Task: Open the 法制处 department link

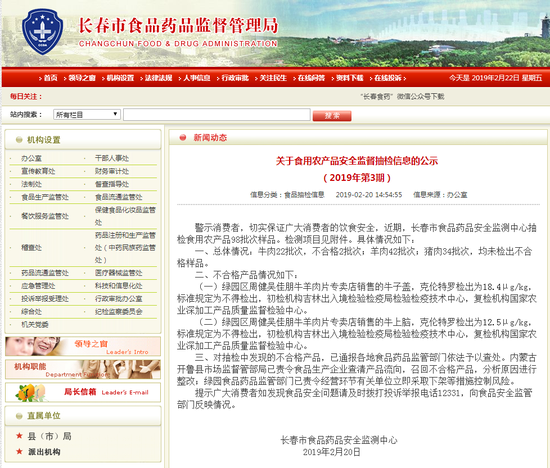Action: click(x=32, y=184)
